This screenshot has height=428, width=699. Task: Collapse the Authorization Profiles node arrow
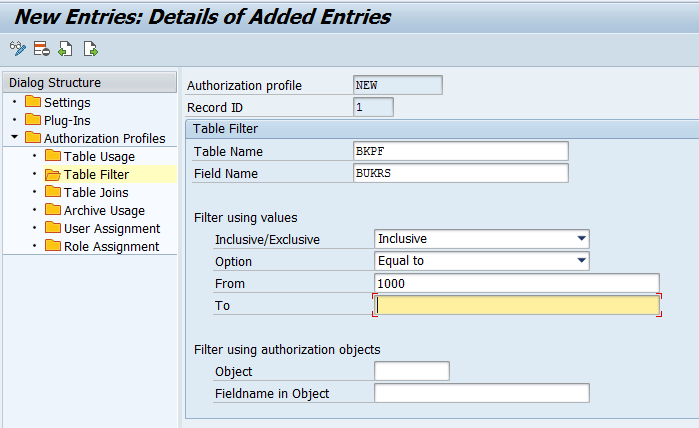[x=15, y=137]
